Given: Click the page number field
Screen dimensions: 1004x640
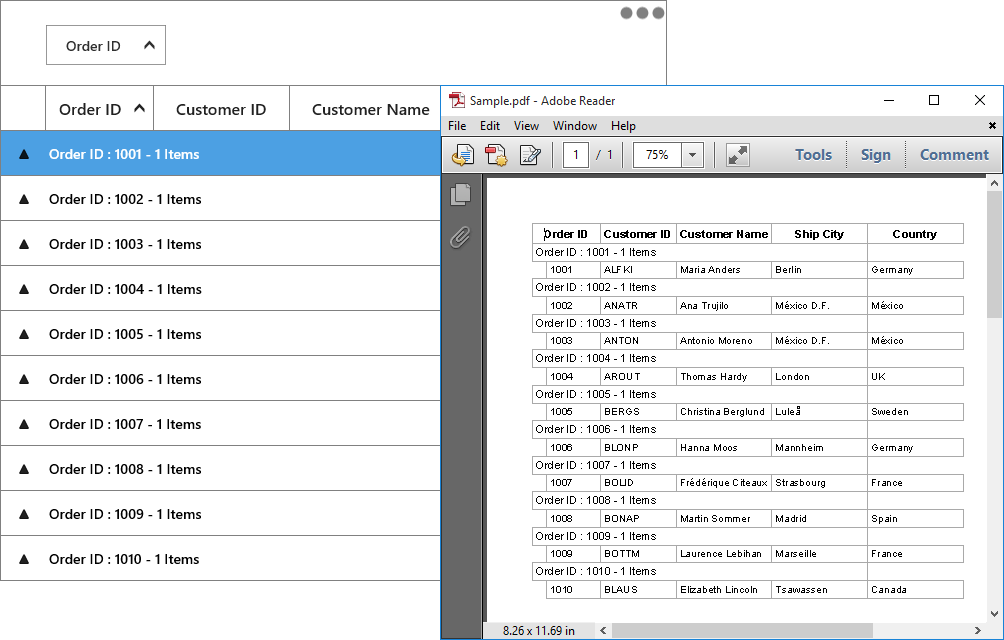Looking at the screenshot, I should click(x=576, y=155).
